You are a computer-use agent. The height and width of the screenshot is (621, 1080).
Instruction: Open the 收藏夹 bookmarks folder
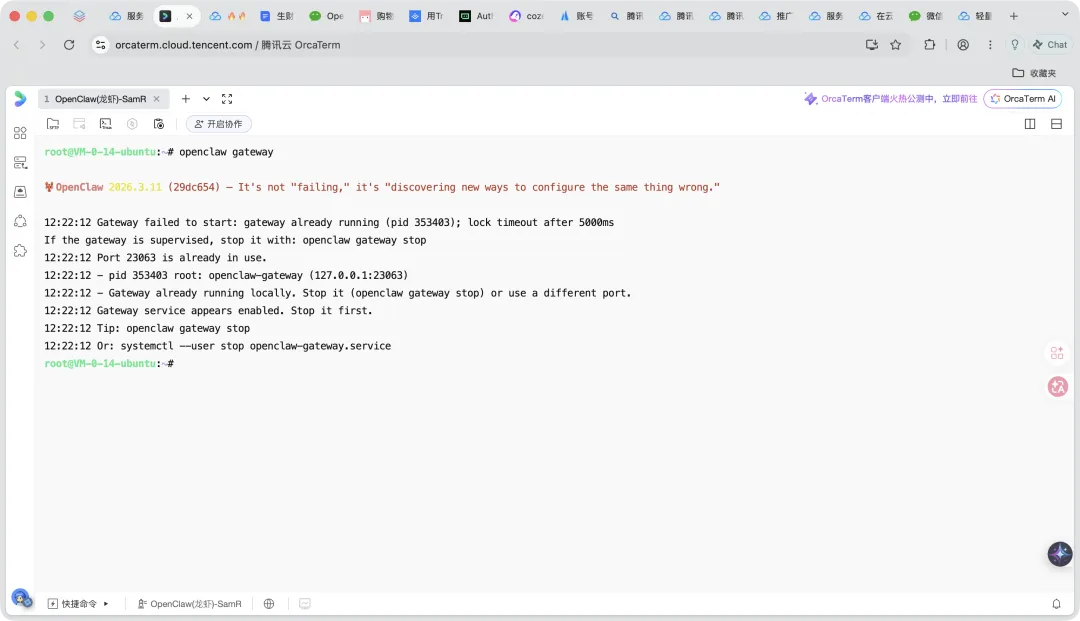click(x=1034, y=73)
